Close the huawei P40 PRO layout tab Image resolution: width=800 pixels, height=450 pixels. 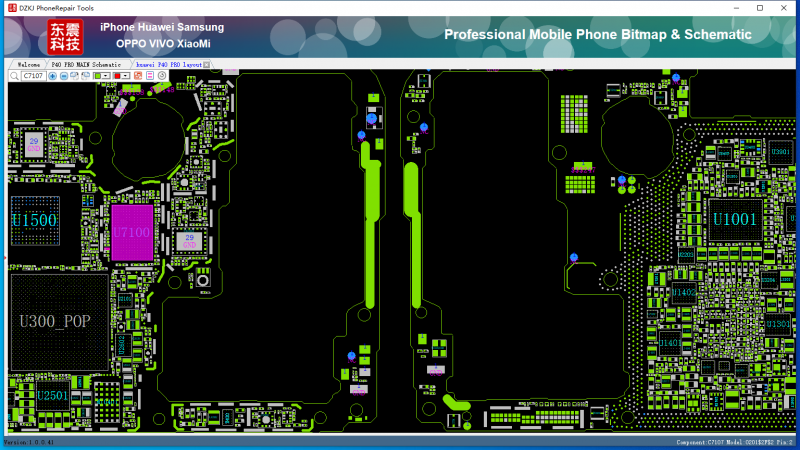207,65
